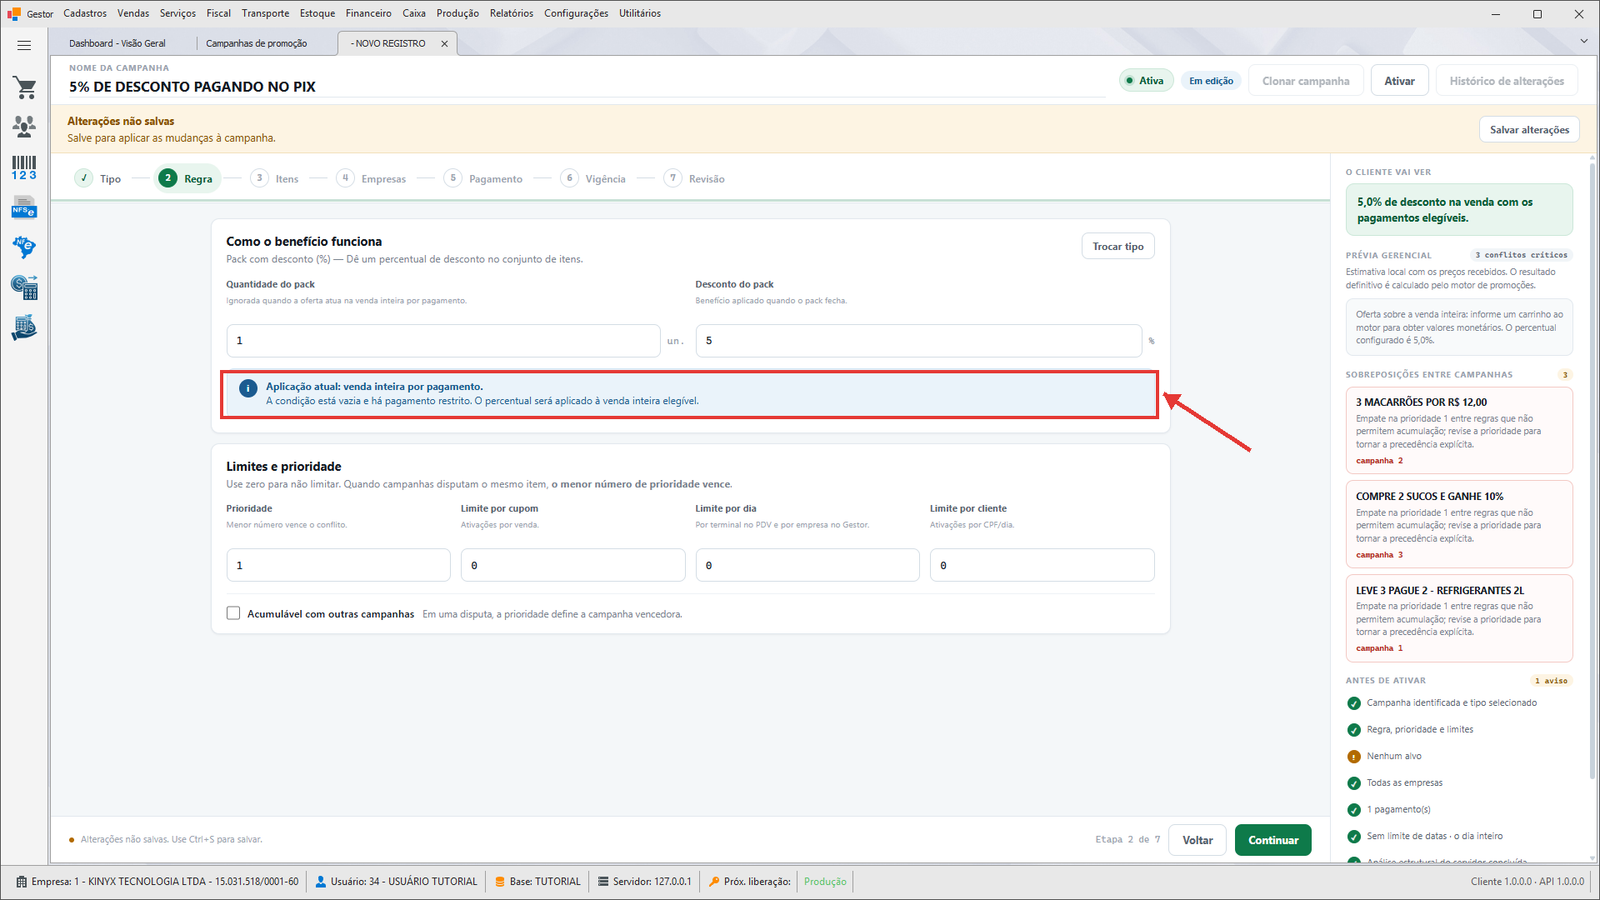Click the info icon in the Aplicação atual notice

(x=248, y=388)
